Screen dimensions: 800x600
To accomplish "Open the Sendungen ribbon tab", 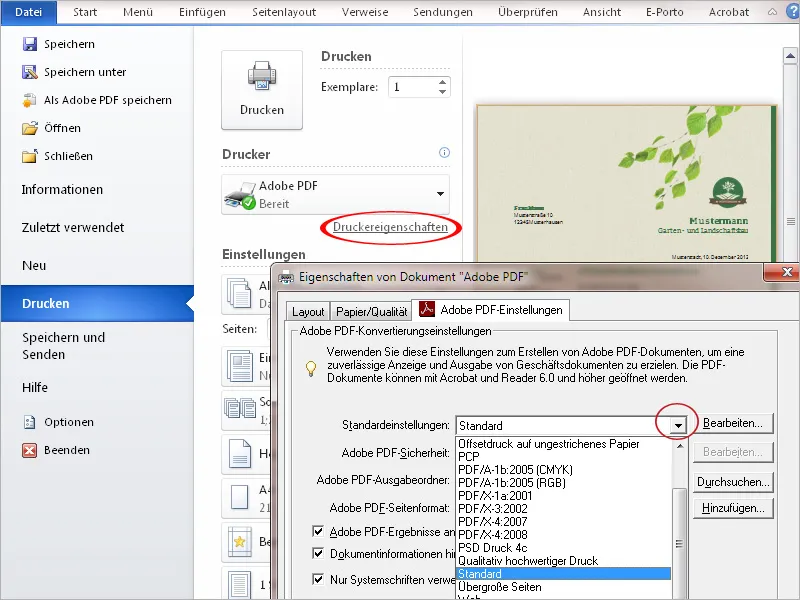I will (442, 12).
